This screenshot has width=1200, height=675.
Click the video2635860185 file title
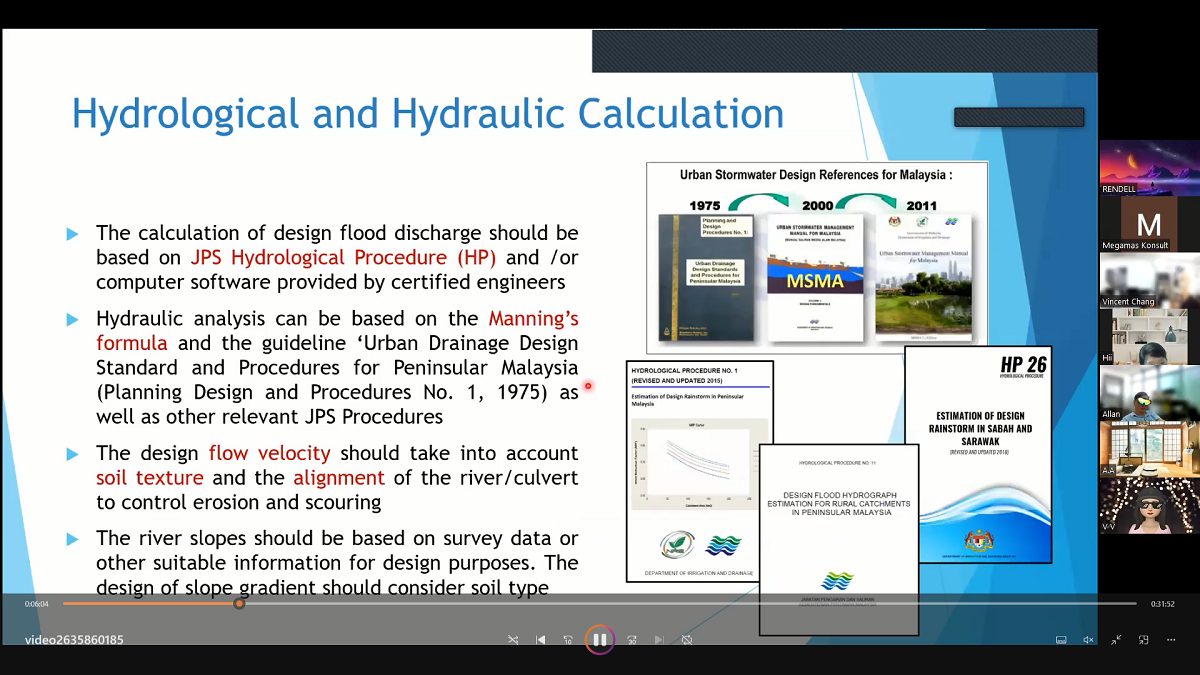pos(74,640)
